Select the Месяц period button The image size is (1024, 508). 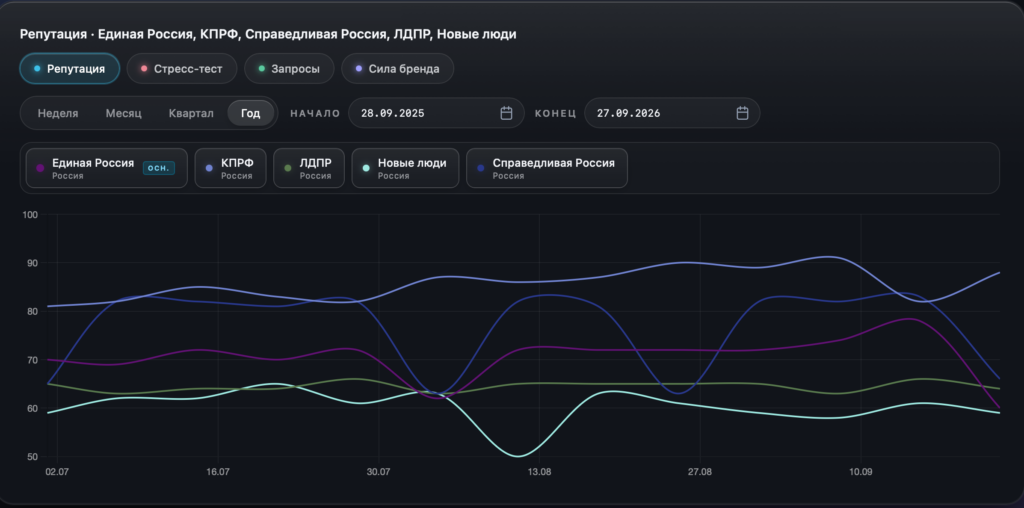[123, 113]
